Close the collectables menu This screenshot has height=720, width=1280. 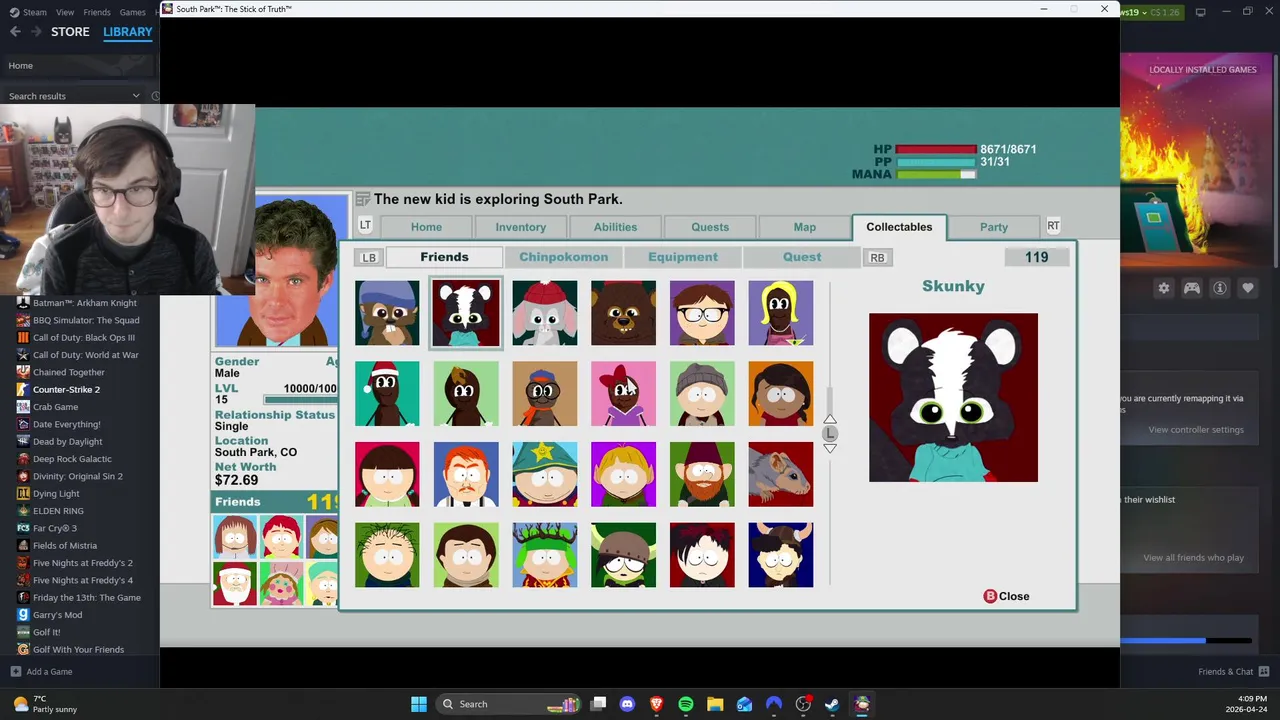coord(1006,596)
